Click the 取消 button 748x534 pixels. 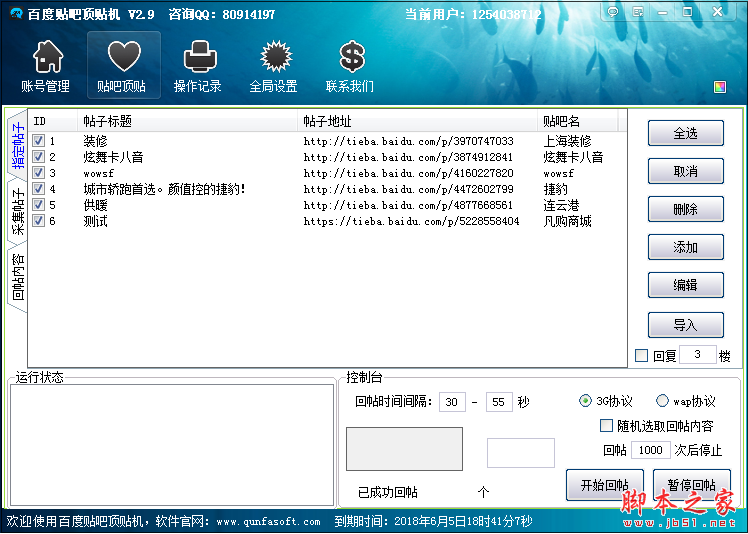coord(686,171)
